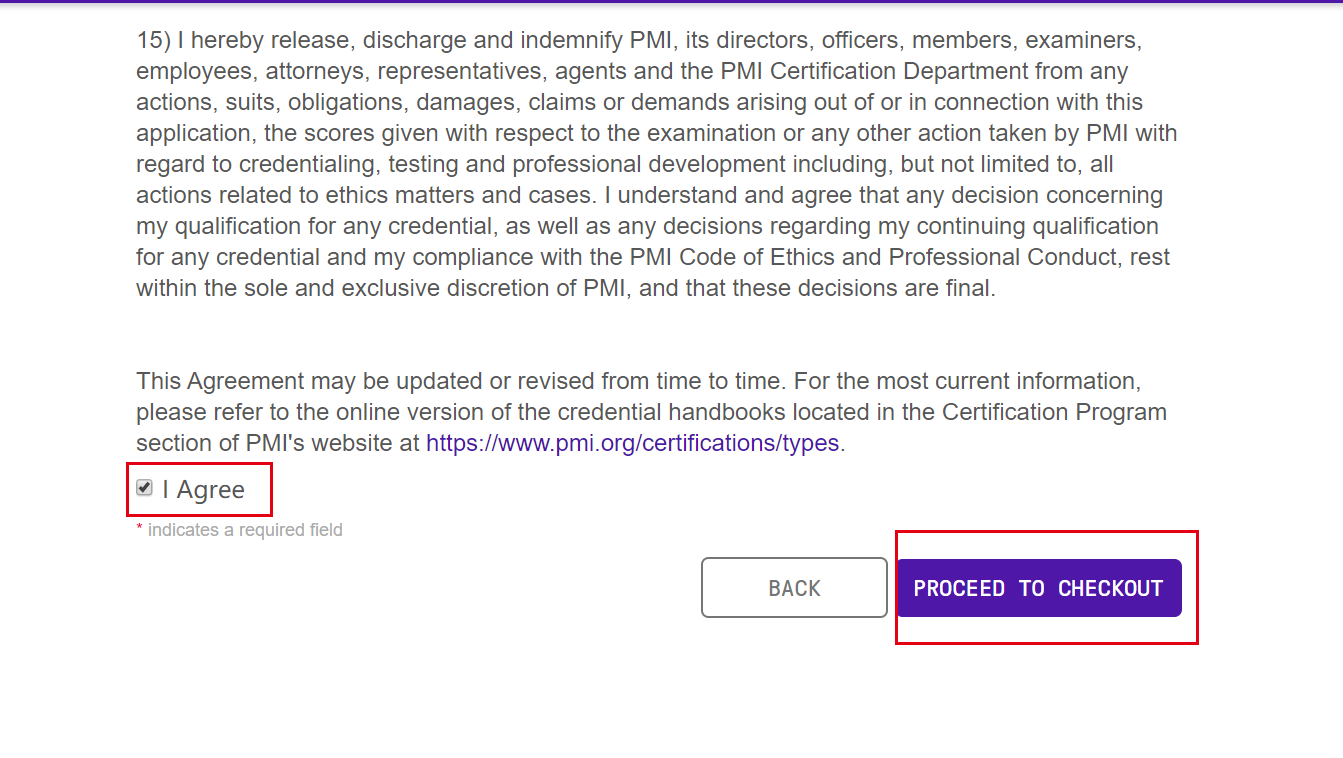Click the clause number "15)"
Screen dimensions: 1343x758
(x=154, y=41)
